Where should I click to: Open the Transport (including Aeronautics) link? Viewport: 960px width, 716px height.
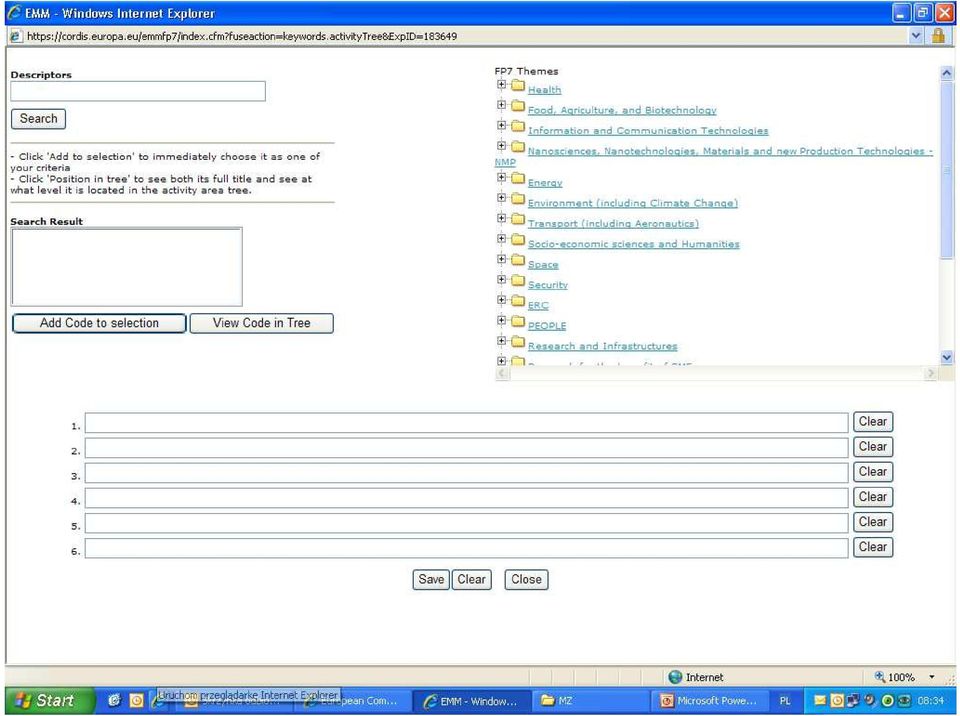[x=613, y=224]
